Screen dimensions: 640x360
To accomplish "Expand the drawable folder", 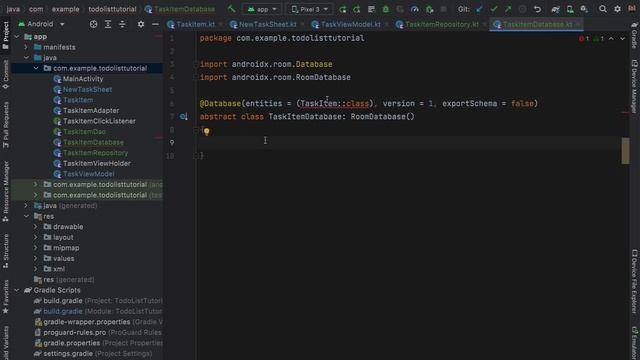I will tap(36, 227).
